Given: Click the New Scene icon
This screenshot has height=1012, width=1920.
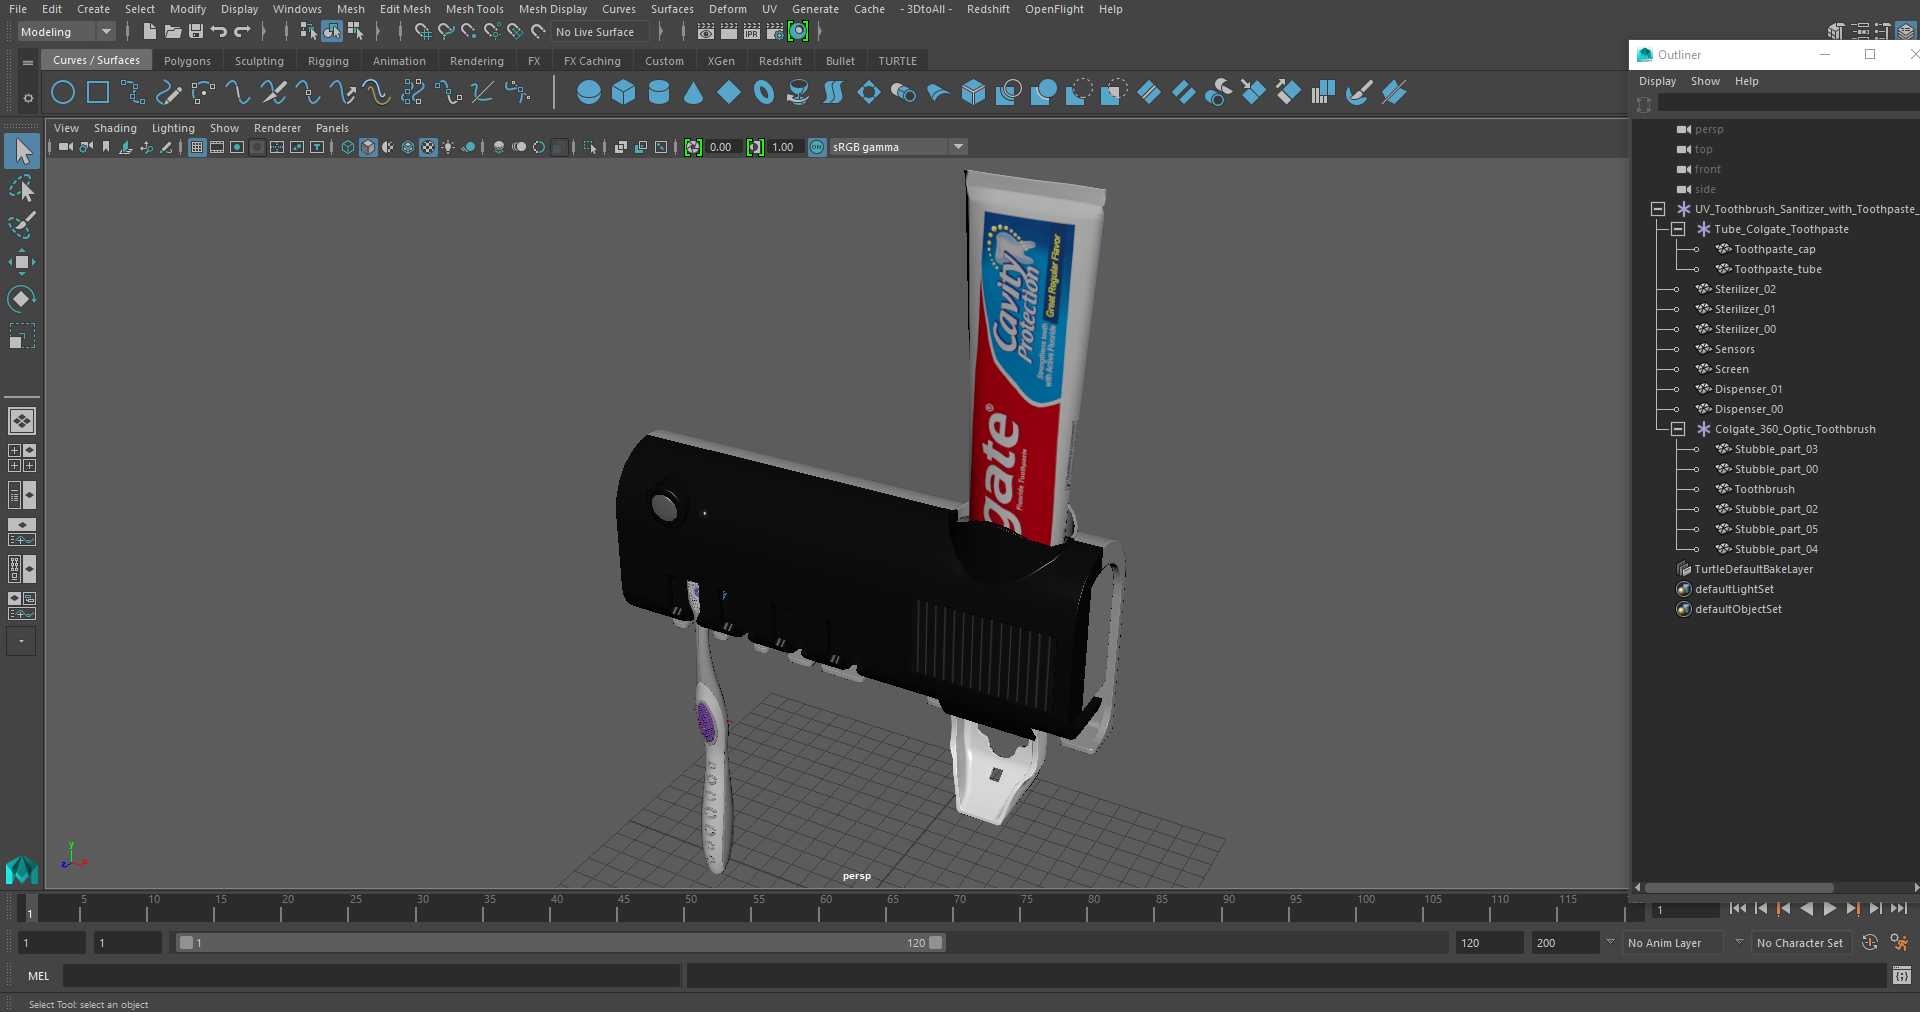Looking at the screenshot, I should click(x=149, y=32).
